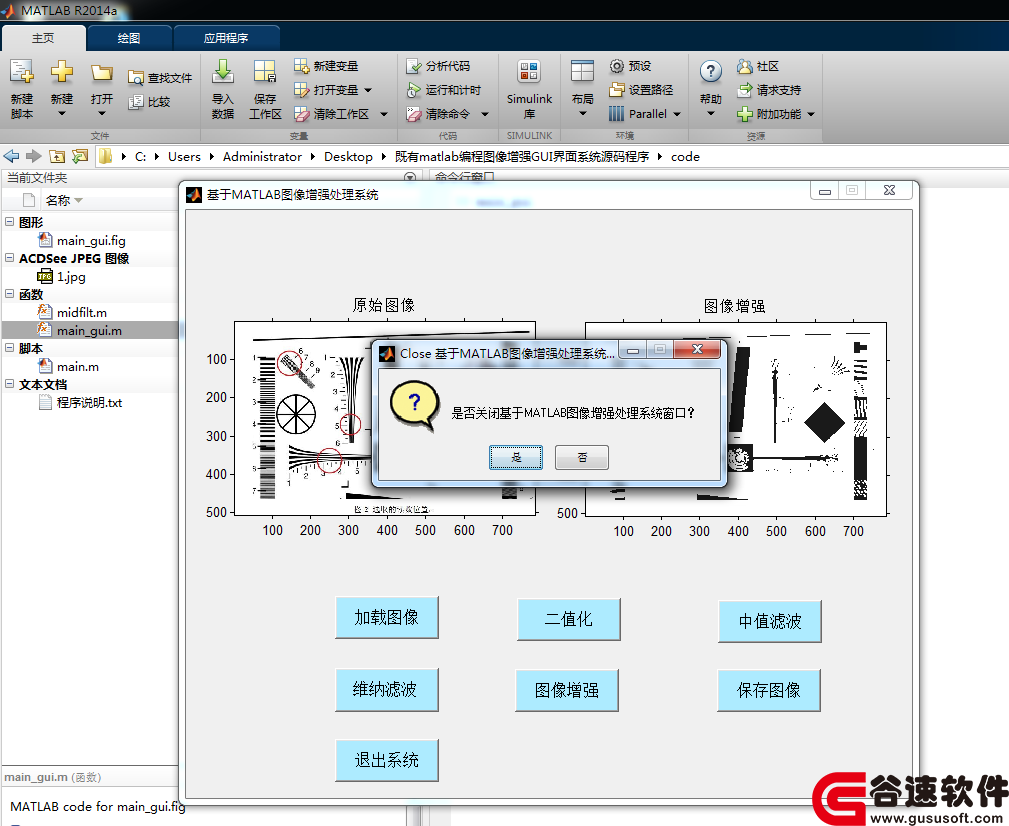The image size is (1009, 826).
Task: Open the Simulink 库 library icon
Action: tap(529, 72)
